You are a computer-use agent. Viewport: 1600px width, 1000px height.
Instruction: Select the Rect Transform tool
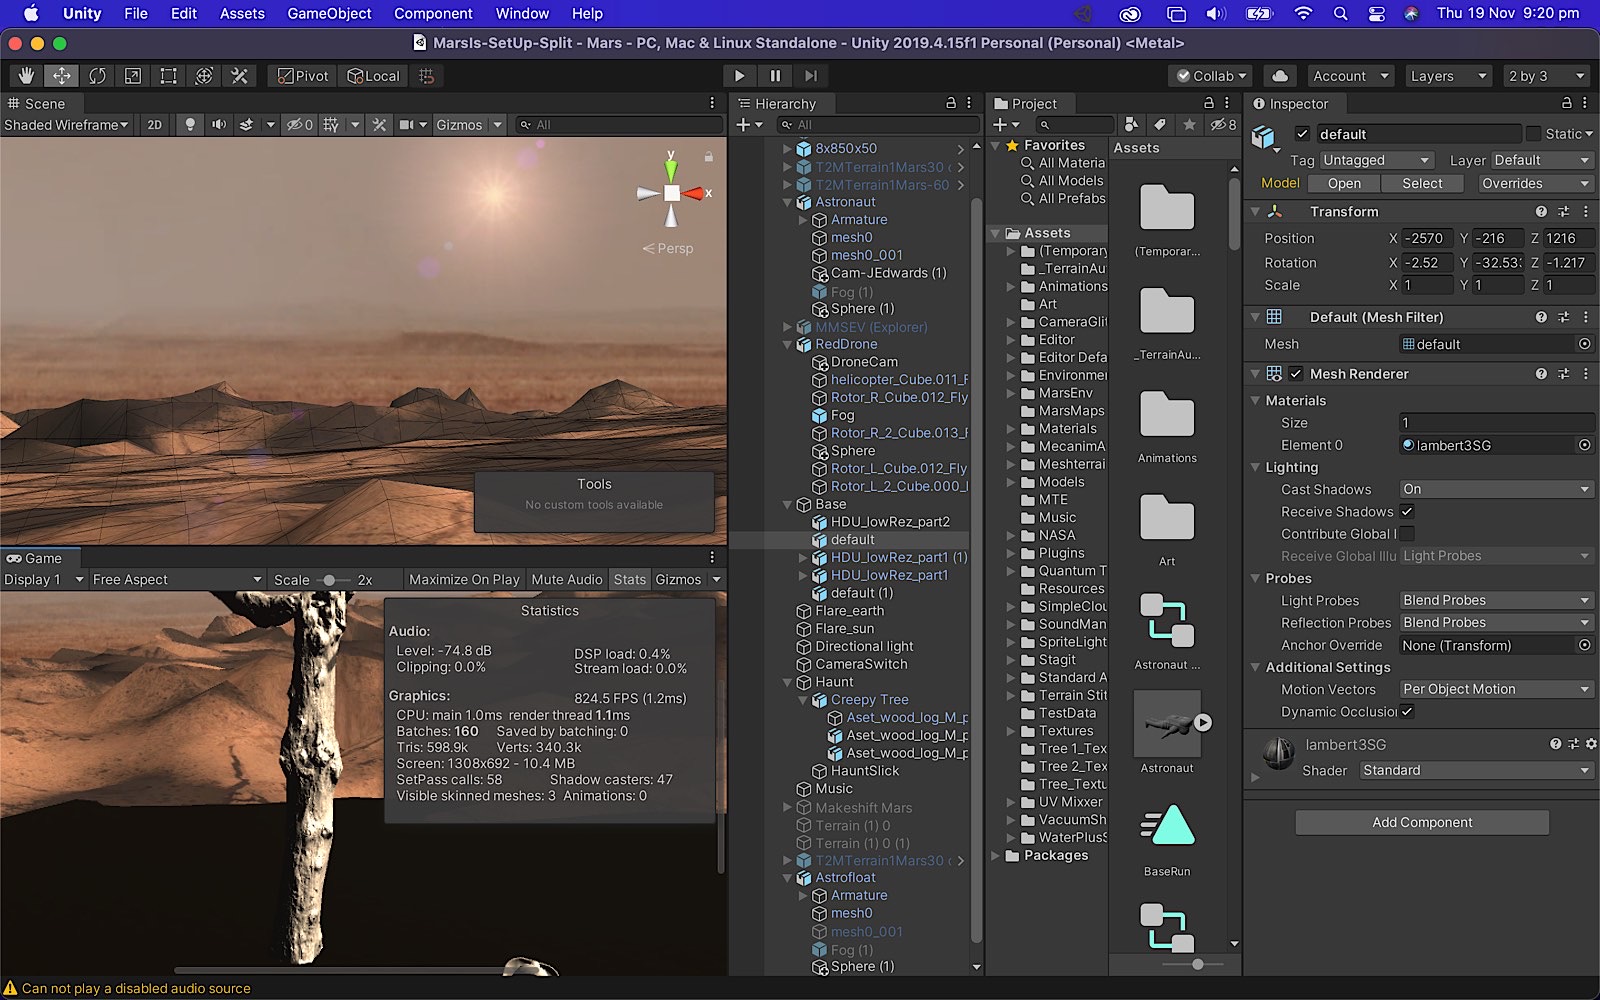pyautogui.click(x=168, y=76)
